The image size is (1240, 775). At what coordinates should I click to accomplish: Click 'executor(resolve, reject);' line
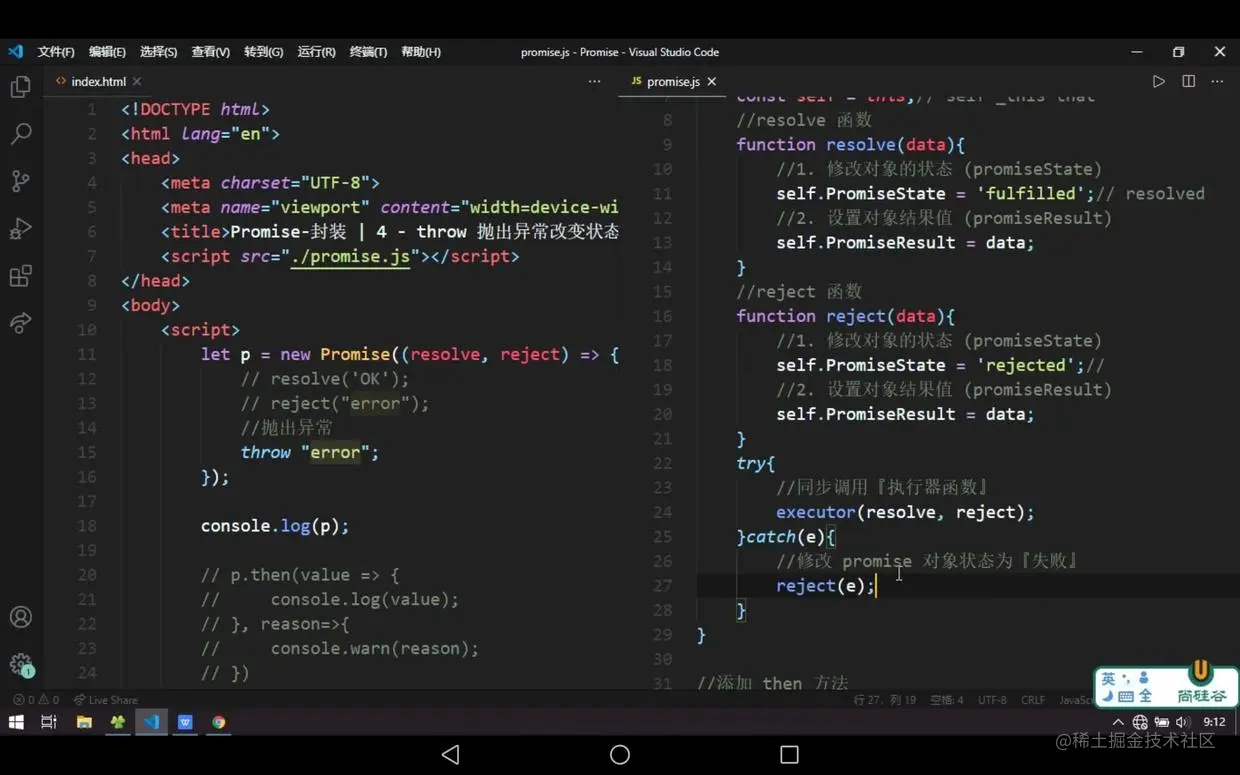pyautogui.click(x=905, y=512)
